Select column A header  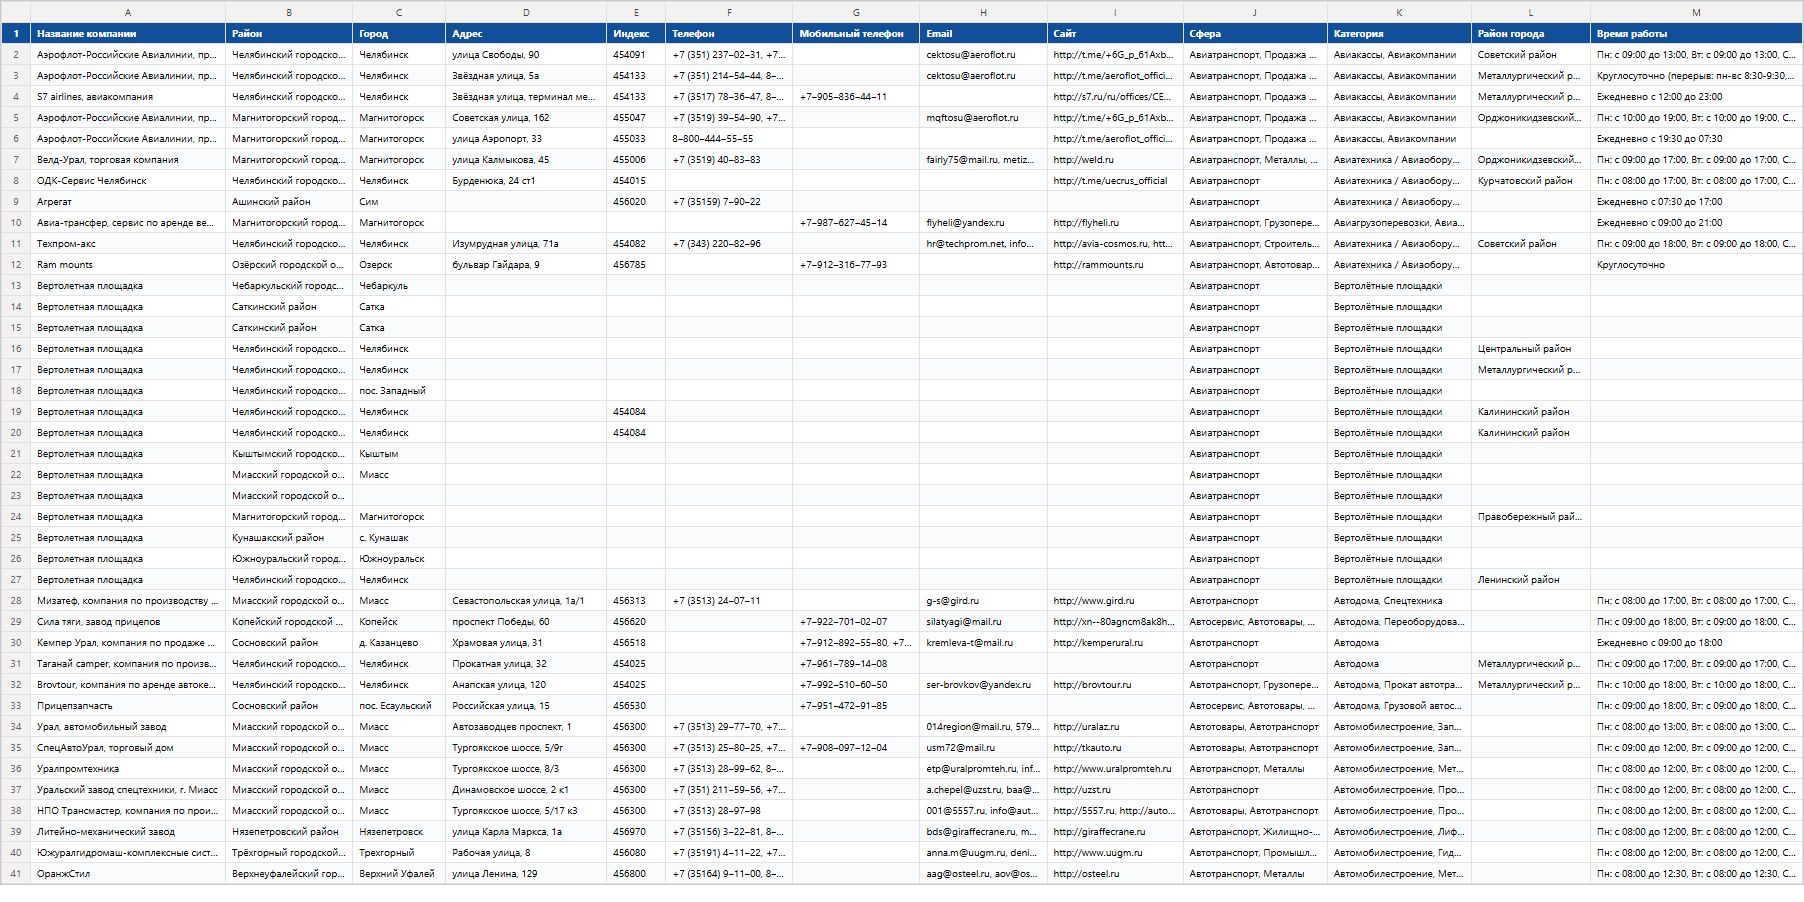pos(128,12)
